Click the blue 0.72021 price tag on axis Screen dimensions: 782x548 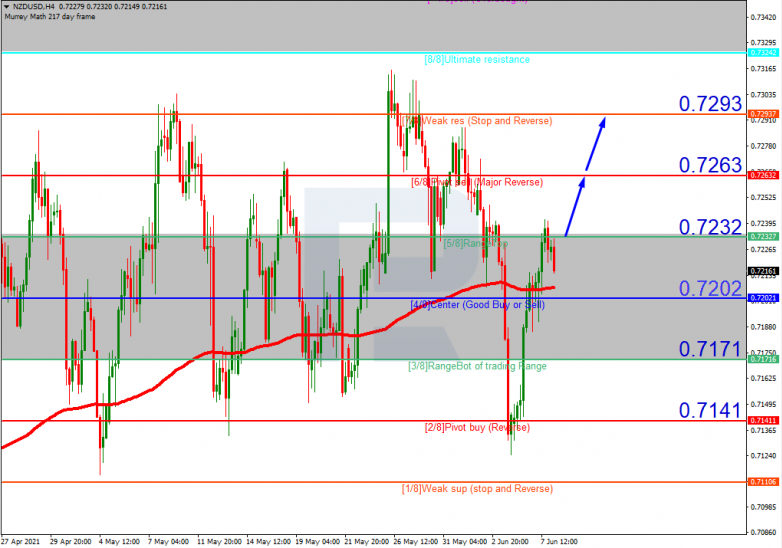click(x=763, y=298)
